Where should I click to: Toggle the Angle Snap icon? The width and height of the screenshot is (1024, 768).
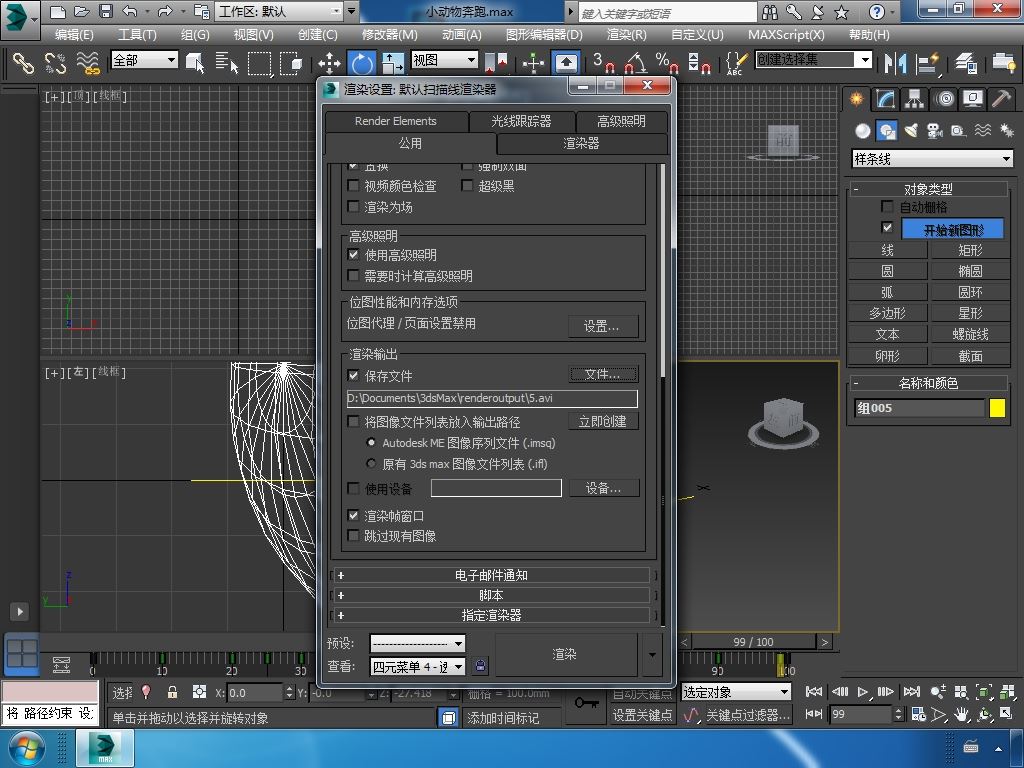click(635, 63)
